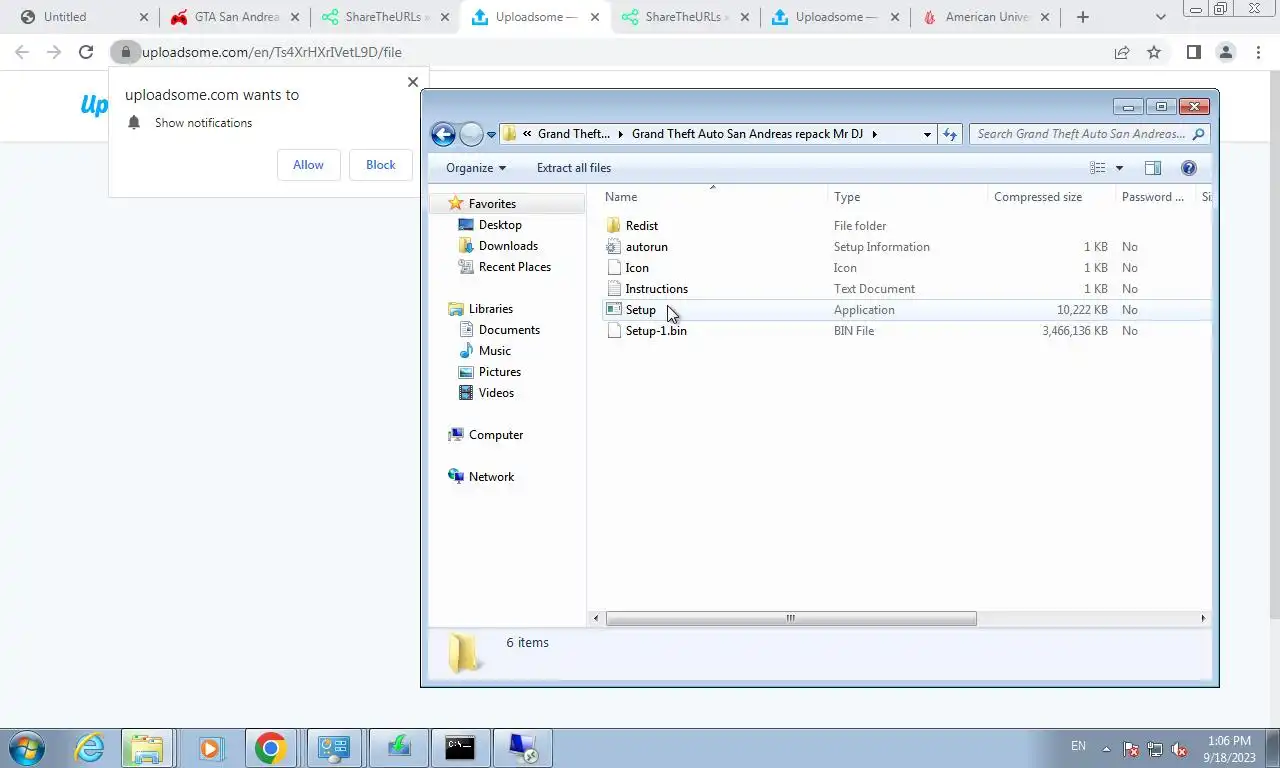Toggle Chrome side panel
Image resolution: width=1280 pixels, height=768 pixels.
(1193, 52)
